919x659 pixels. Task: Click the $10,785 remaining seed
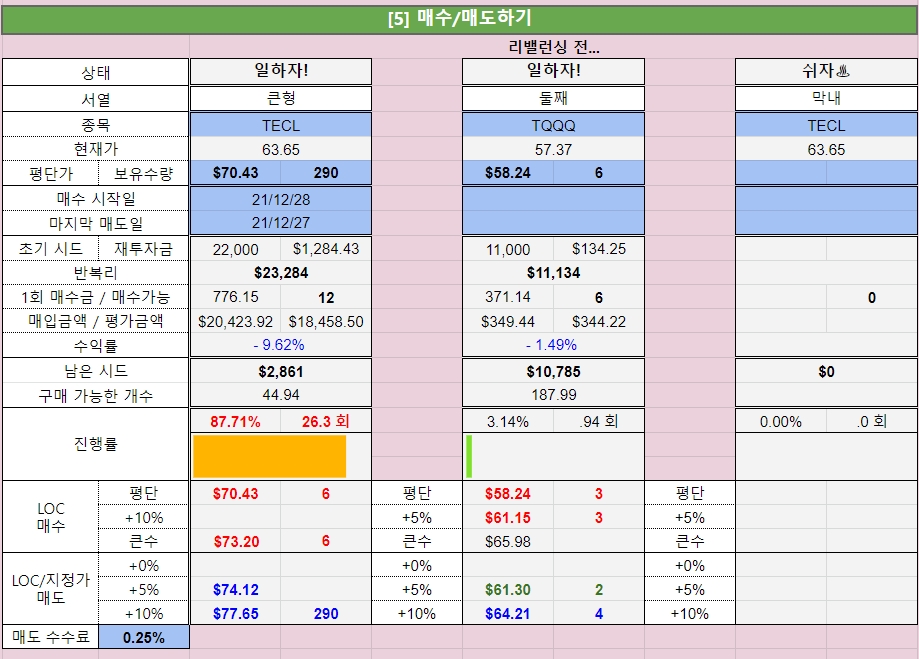[x=553, y=372]
